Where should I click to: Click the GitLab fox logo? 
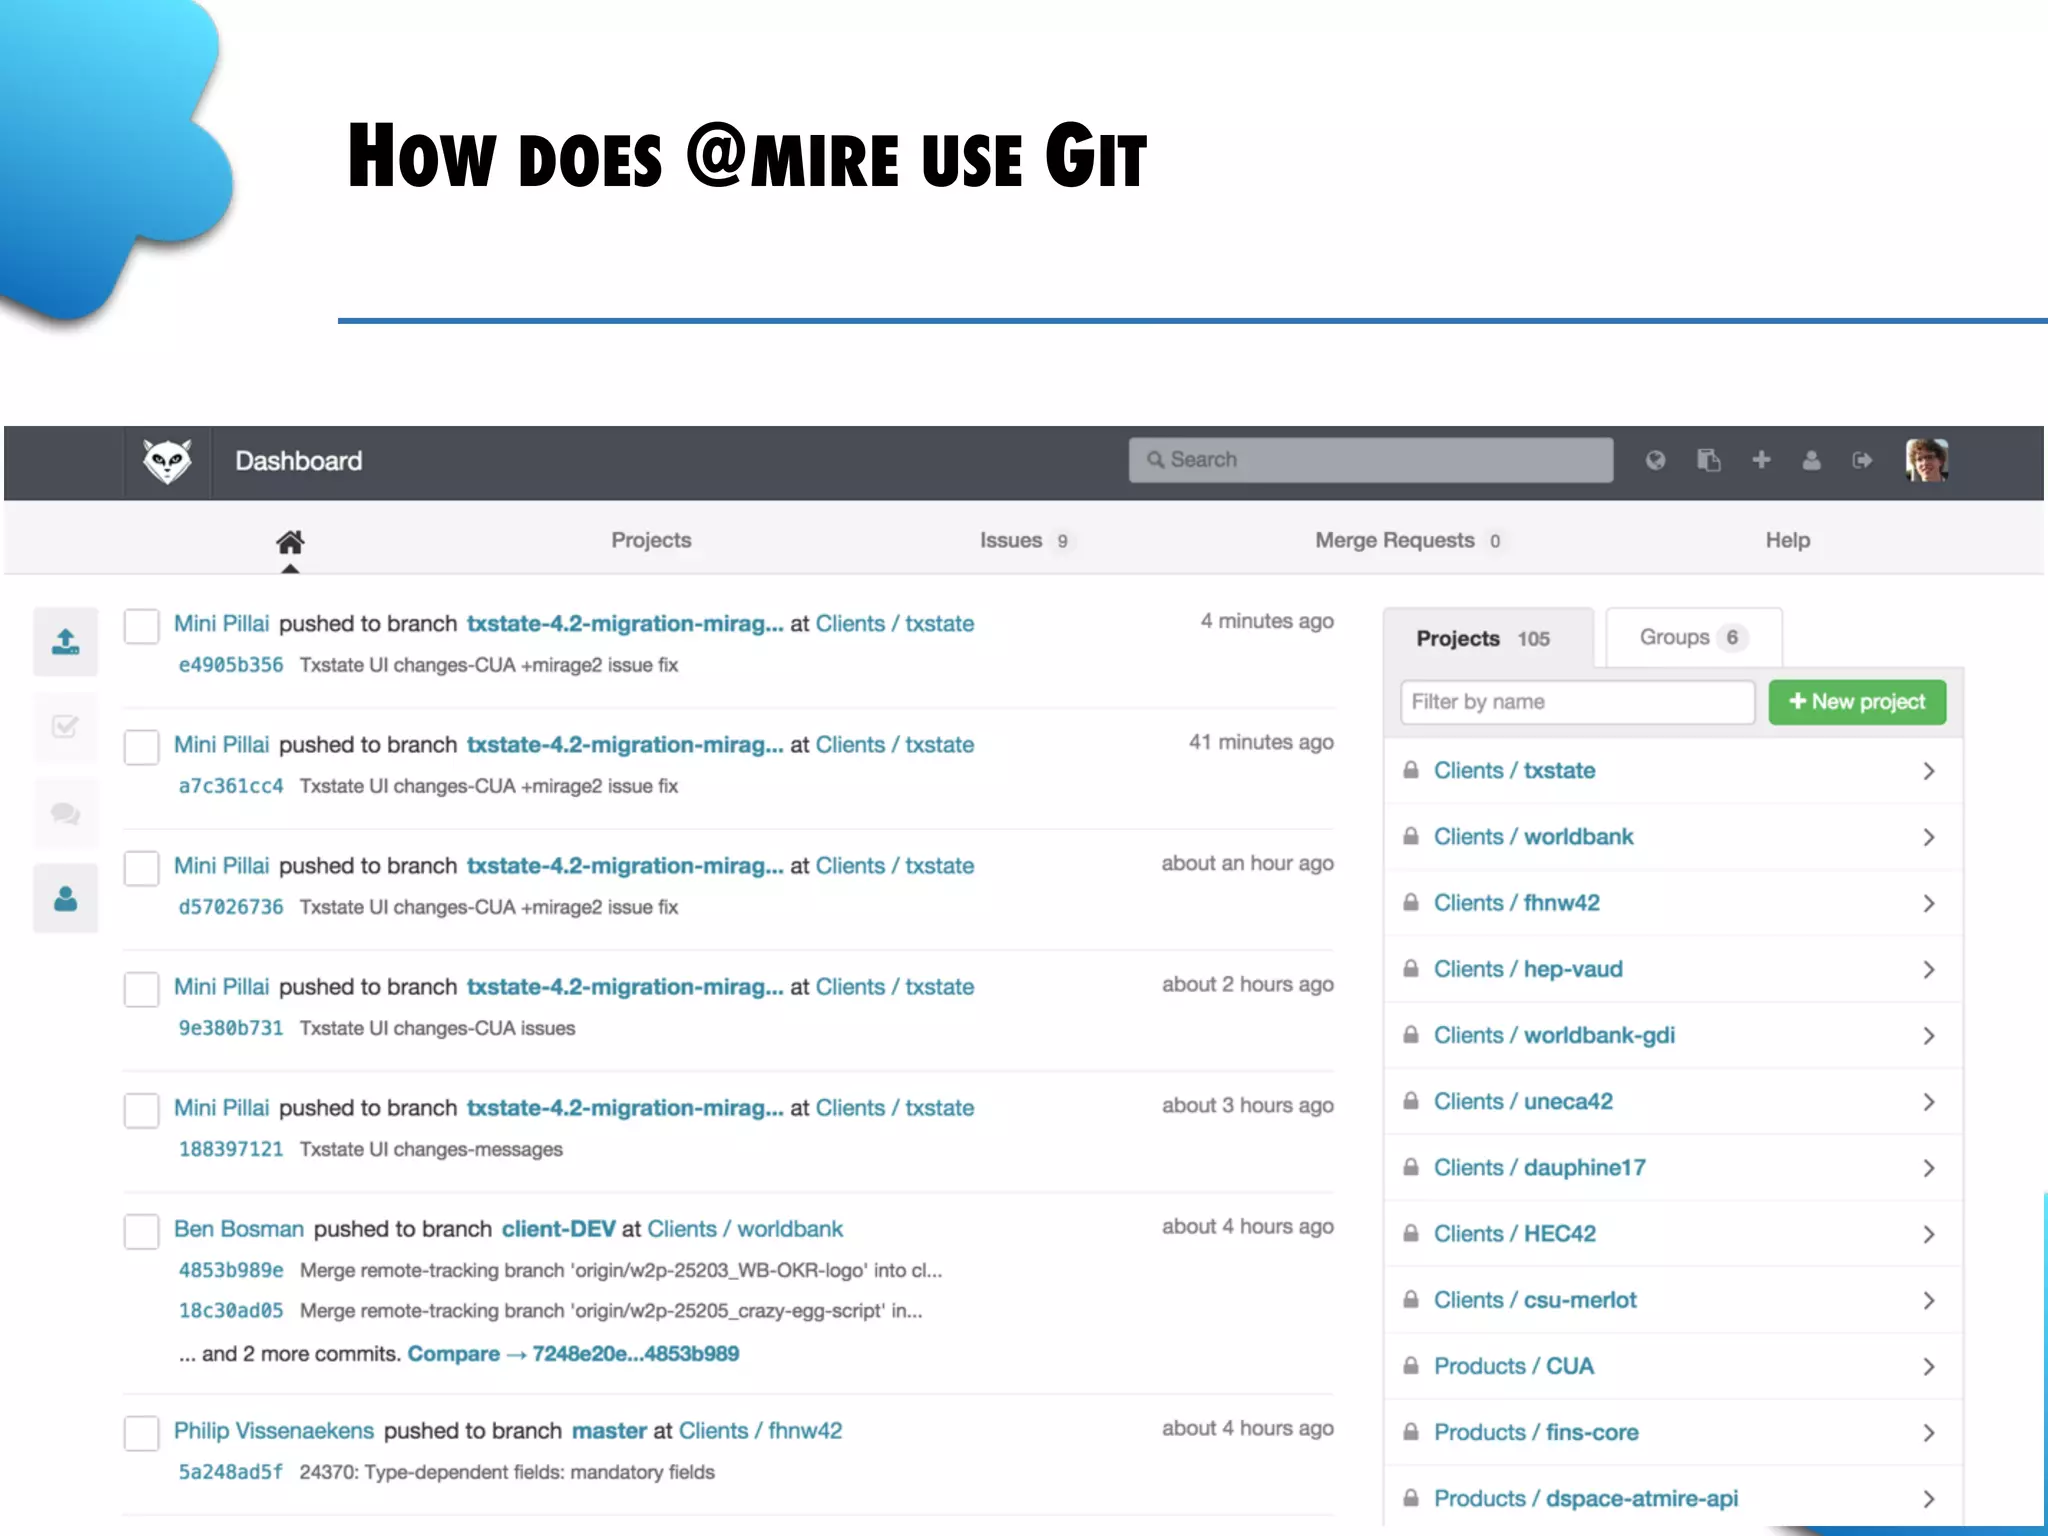[x=167, y=461]
